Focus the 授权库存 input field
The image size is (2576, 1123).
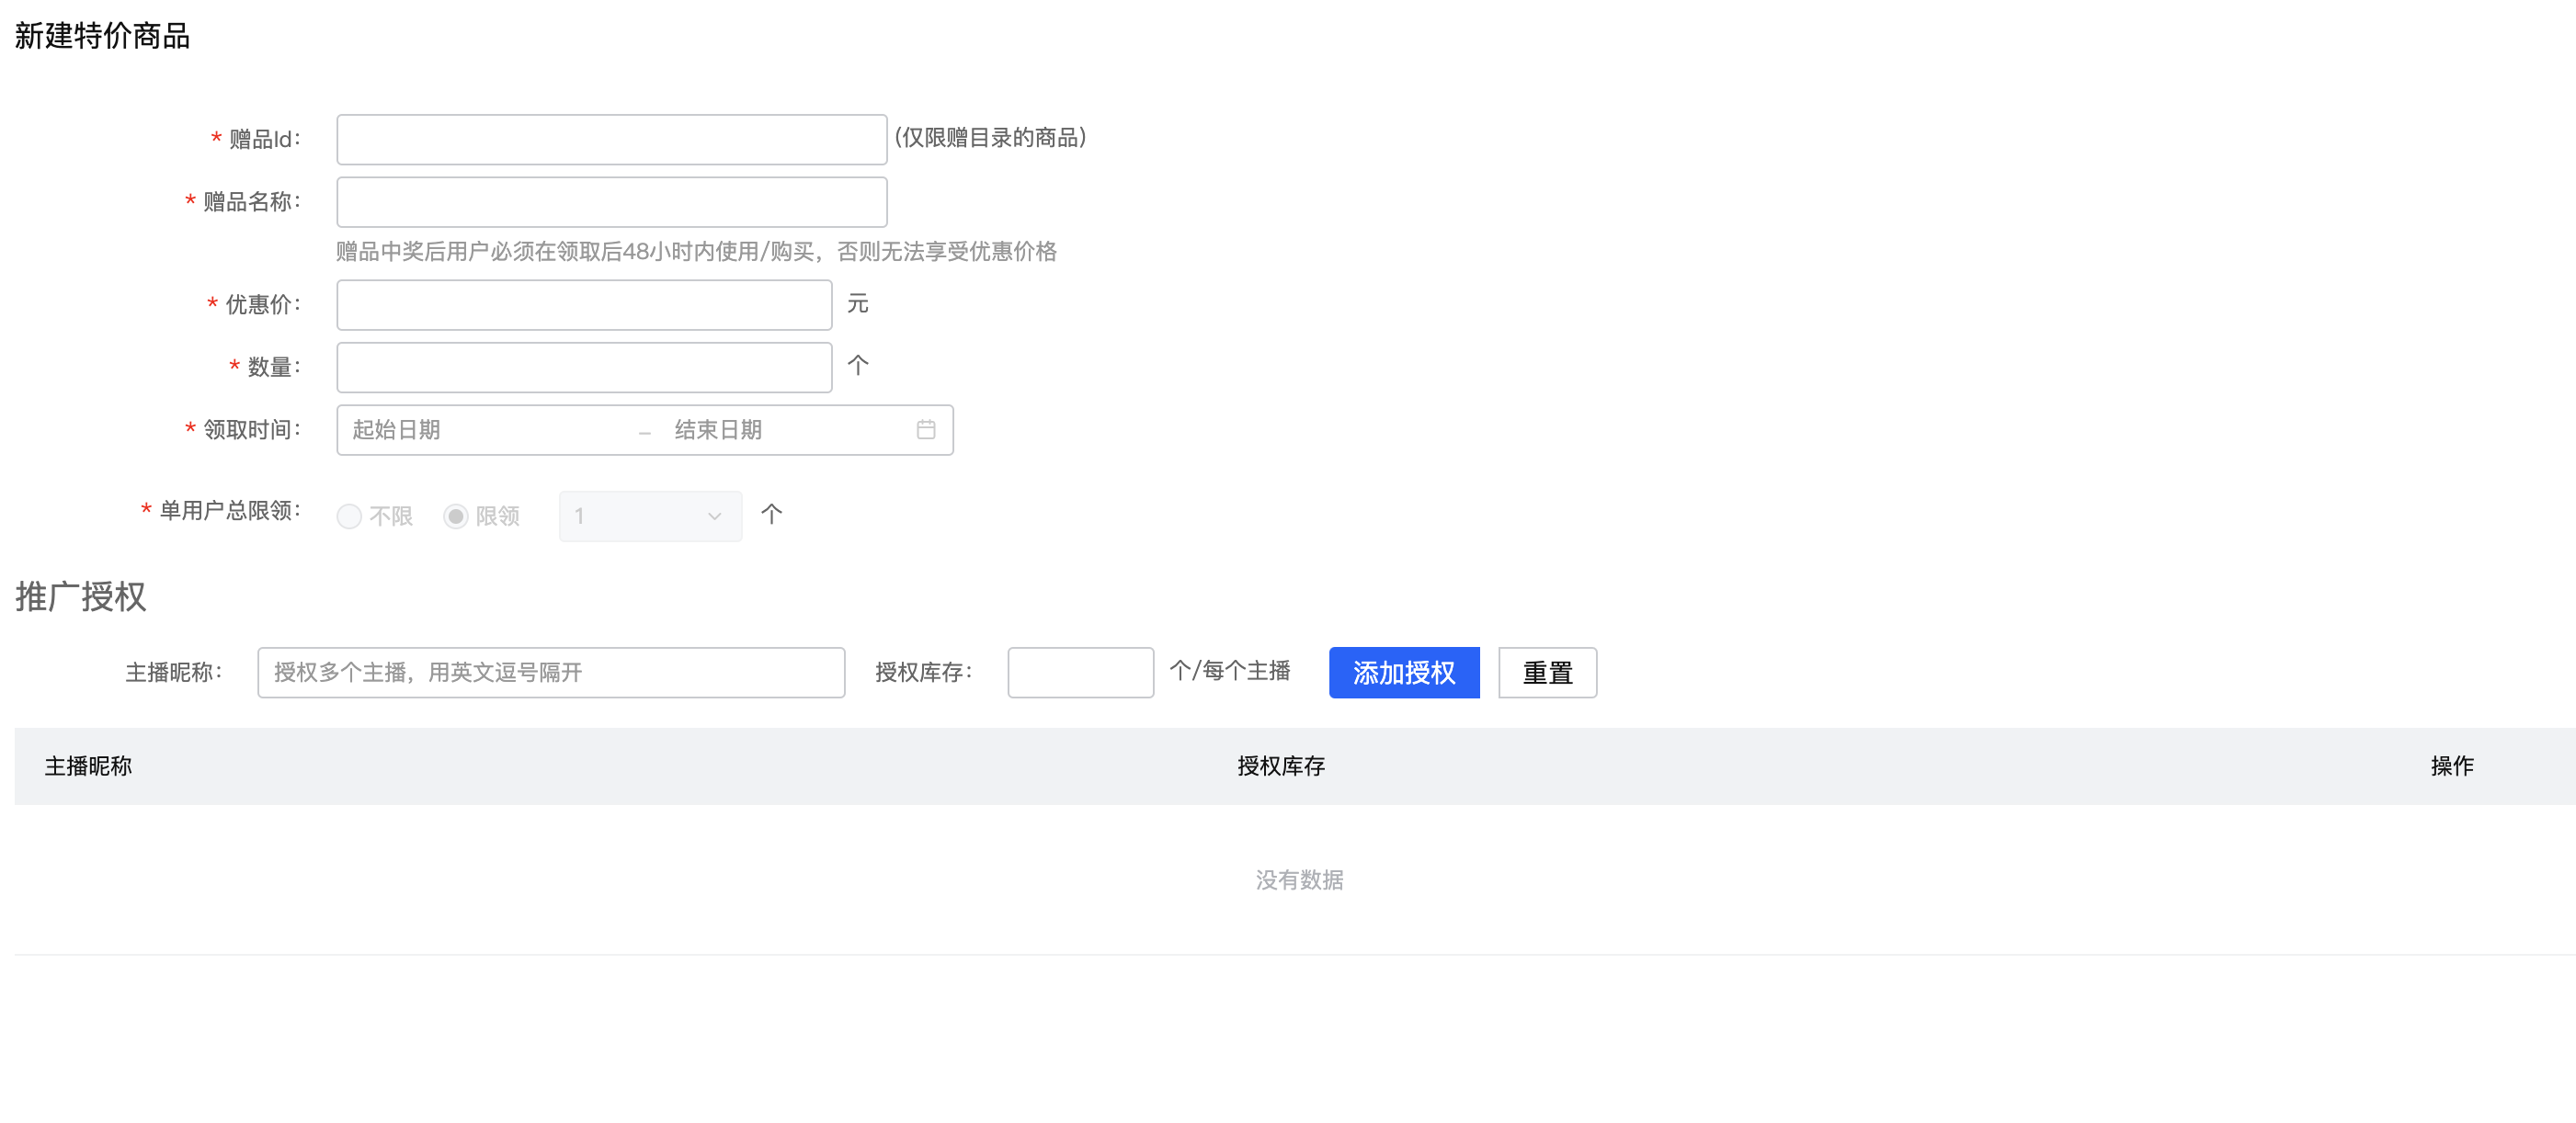[x=1080, y=673]
